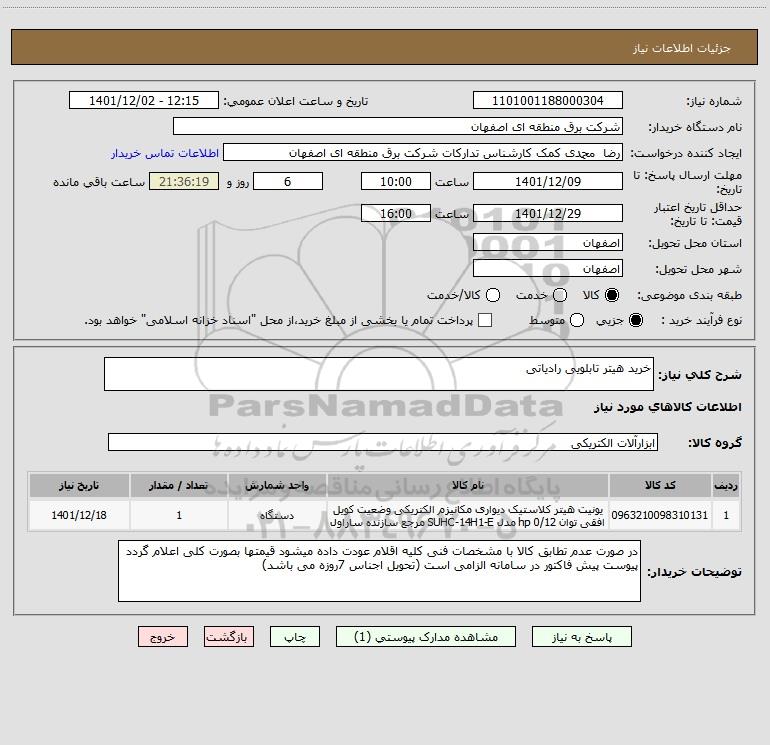Viewport: 770px width, 745px height.
Task: Click the announcement date field 1401/12/02 - 12:15
Action: tap(144, 101)
